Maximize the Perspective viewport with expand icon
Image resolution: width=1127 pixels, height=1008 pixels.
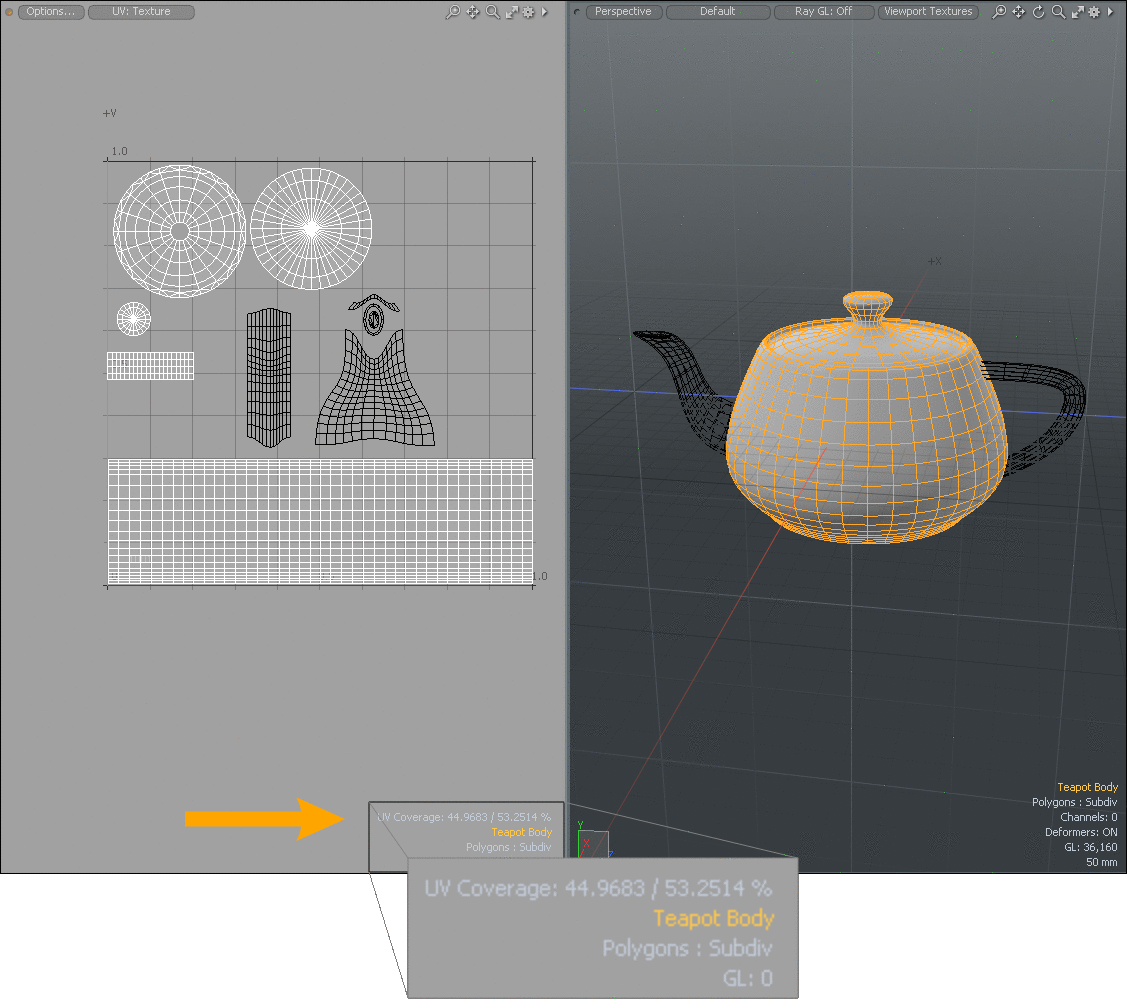tap(1077, 12)
